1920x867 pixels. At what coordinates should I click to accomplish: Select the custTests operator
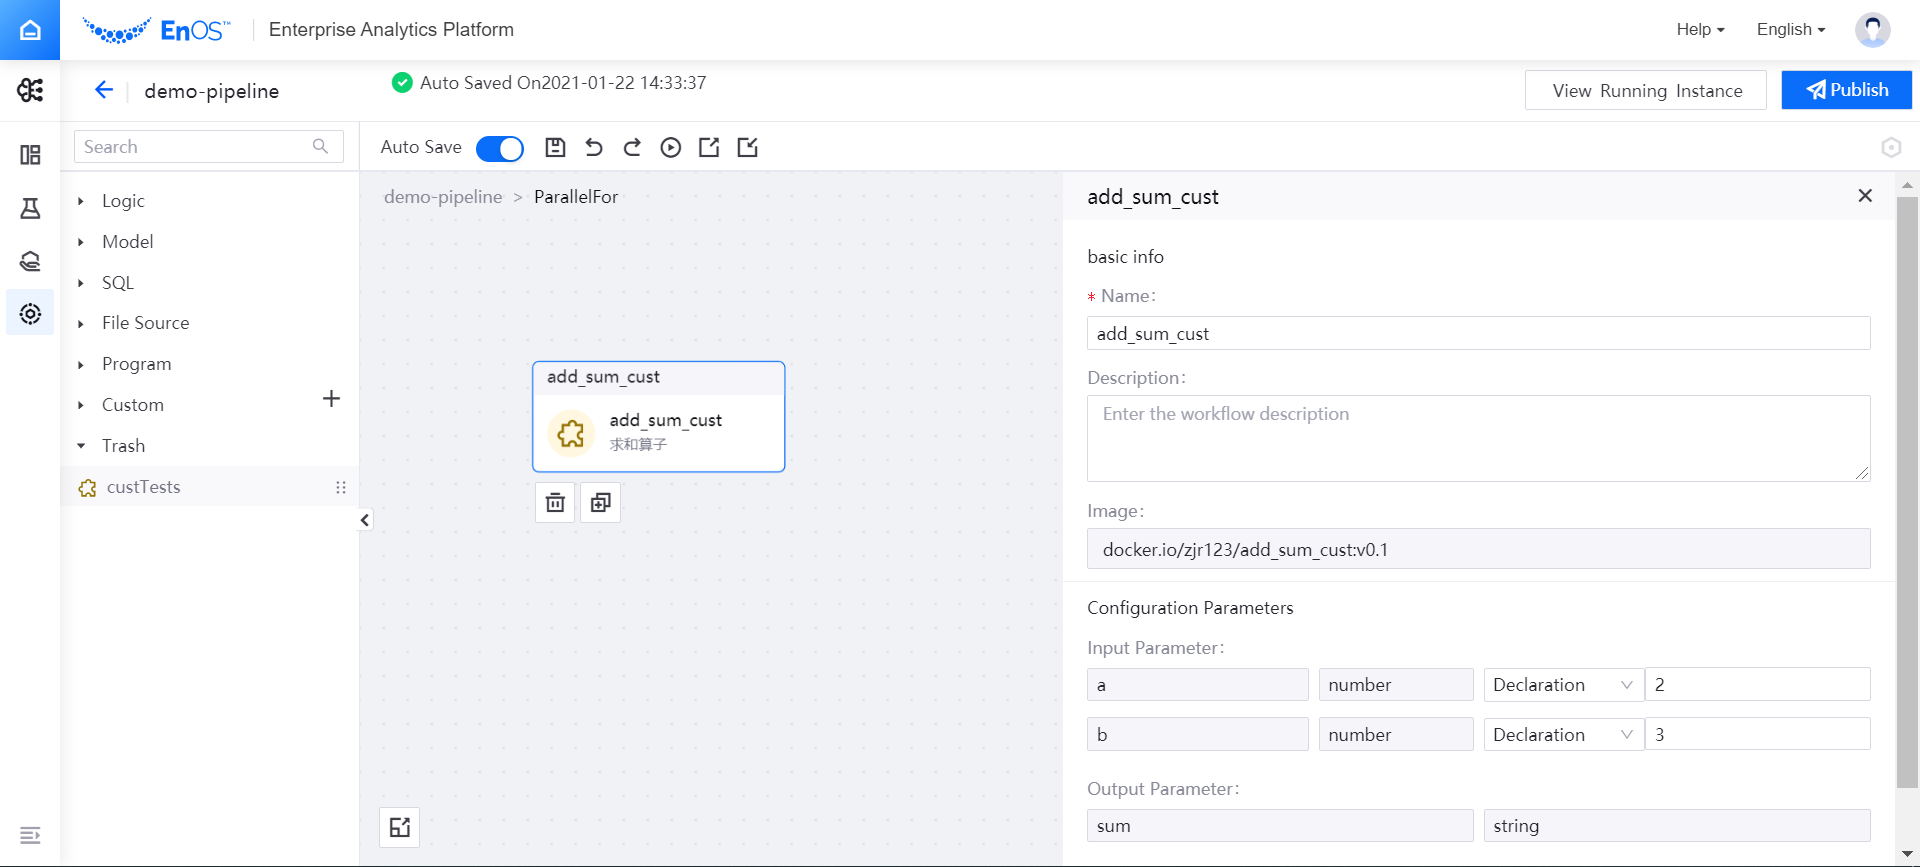pos(209,487)
